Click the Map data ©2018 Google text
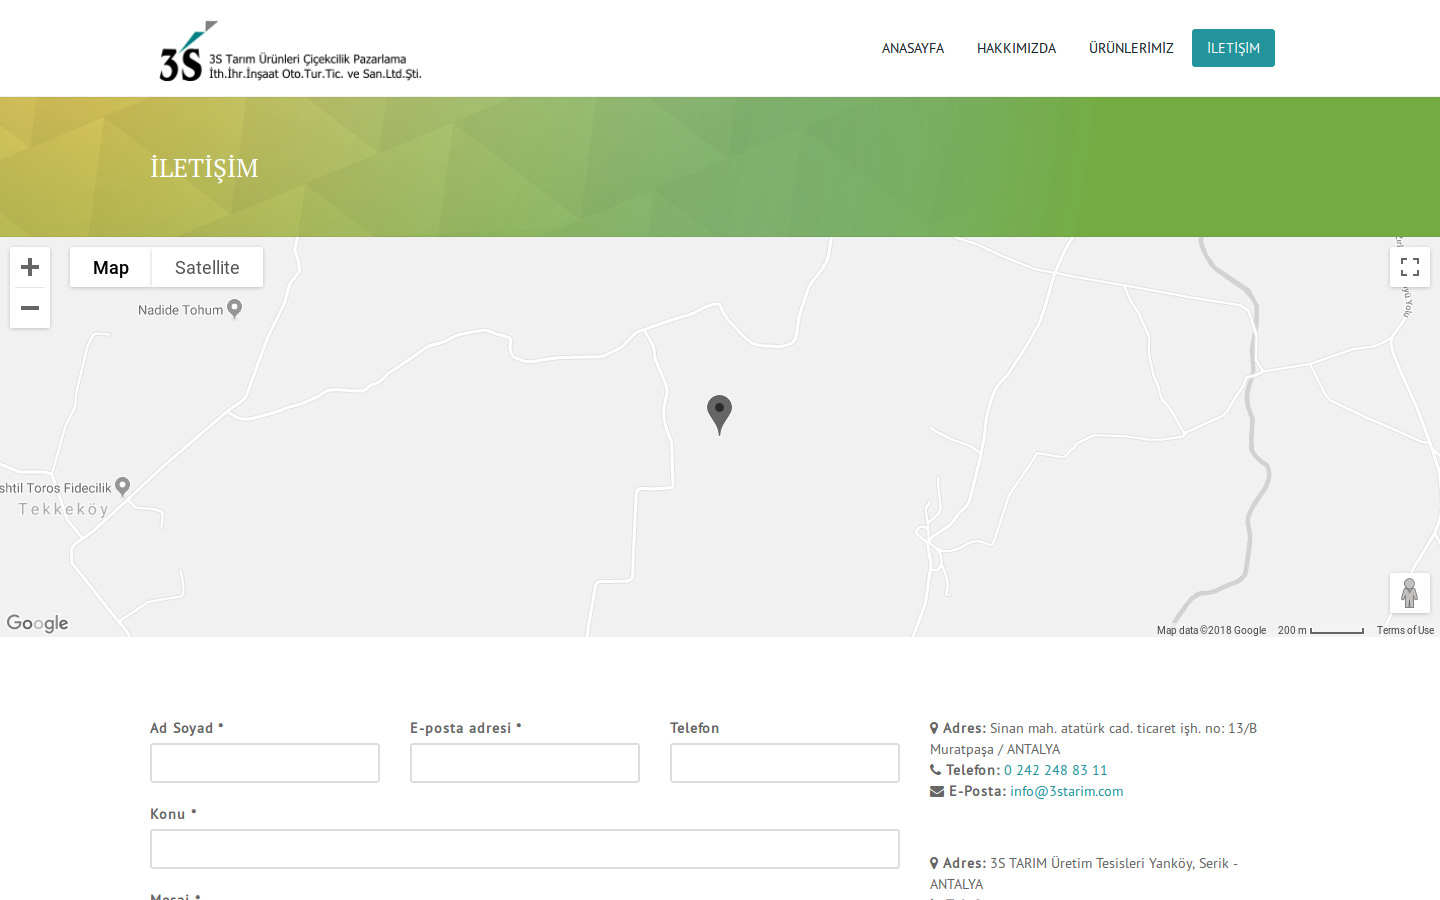Image resolution: width=1440 pixels, height=900 pixels. [x=1211, y=630]
